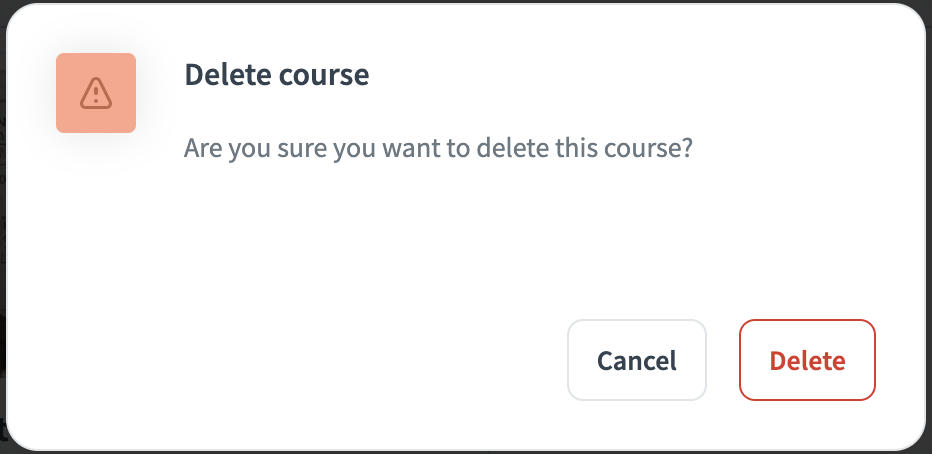Select the exclamation mark warning symbol
The width and height of the screenshot is (932, 454).
(x=96, y=94)
